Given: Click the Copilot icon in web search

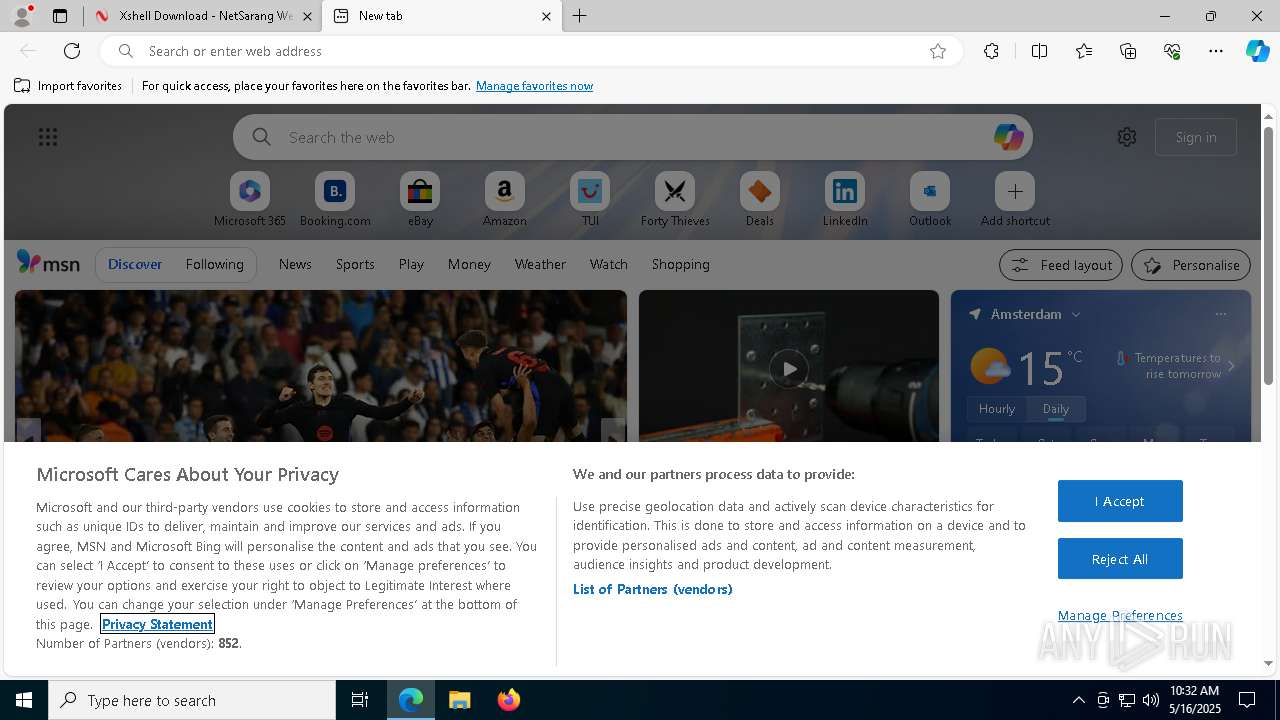Looking at the screenshot, I should (1008, 137).
